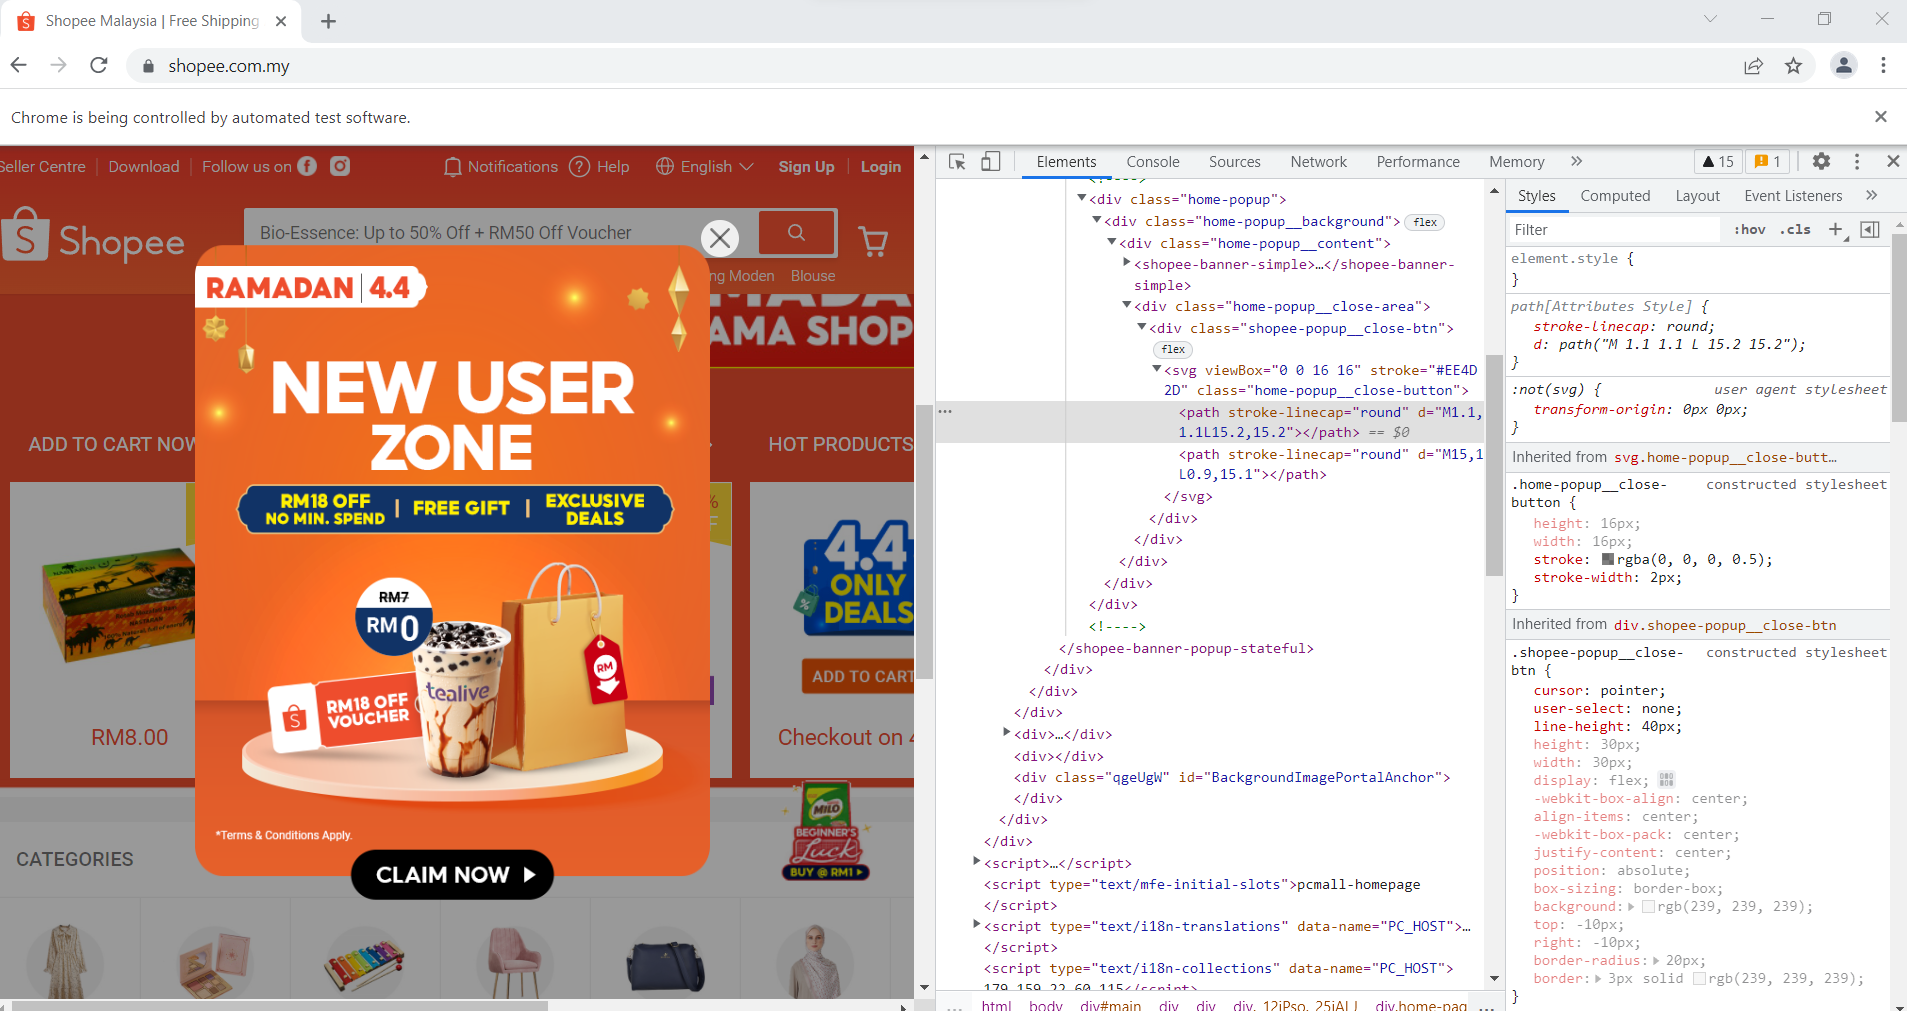Reload the shopee.com.my page

[98, 65]
